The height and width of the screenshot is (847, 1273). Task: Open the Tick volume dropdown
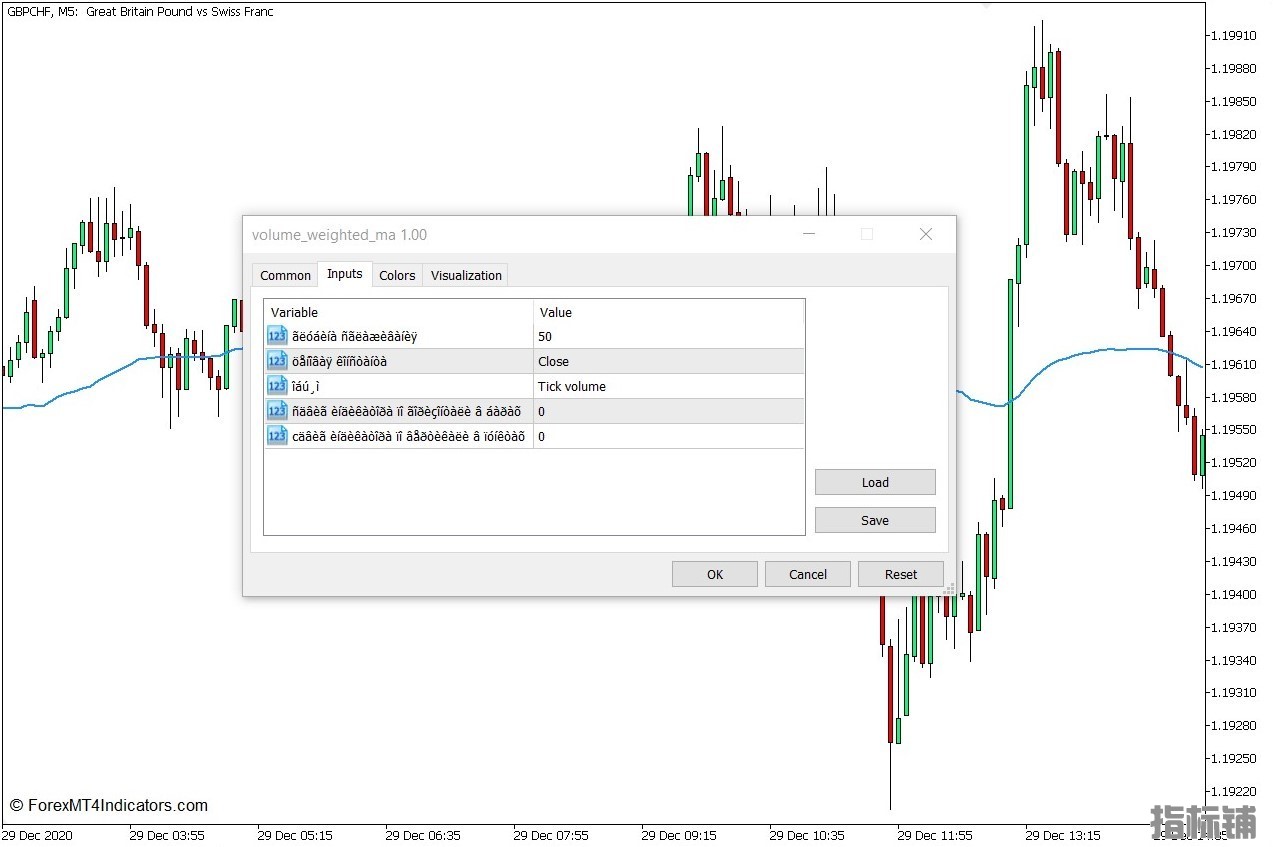[668, 387]
